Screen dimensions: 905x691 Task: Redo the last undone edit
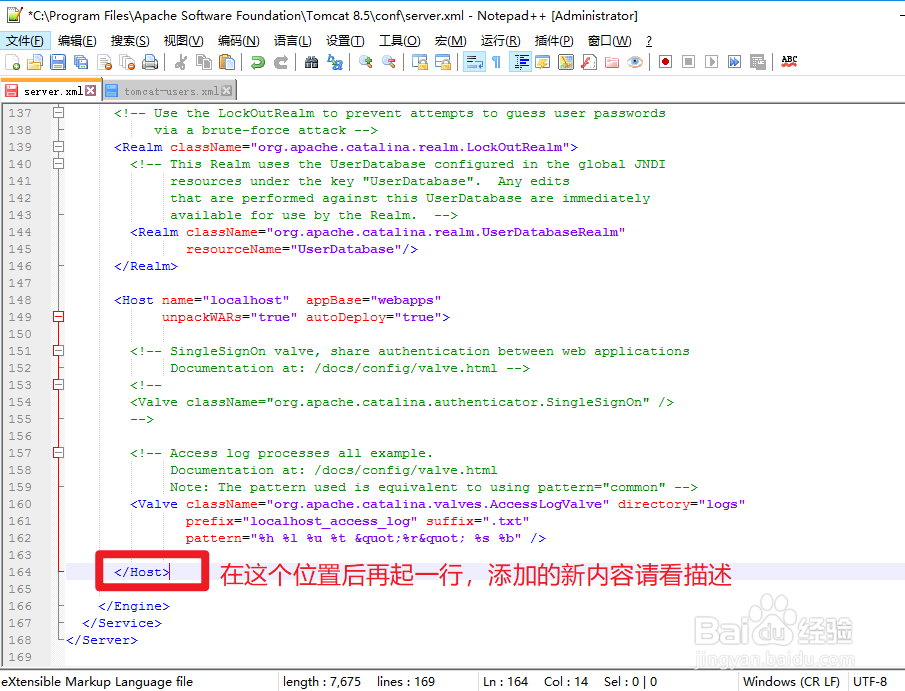click(x=281, y=62)
